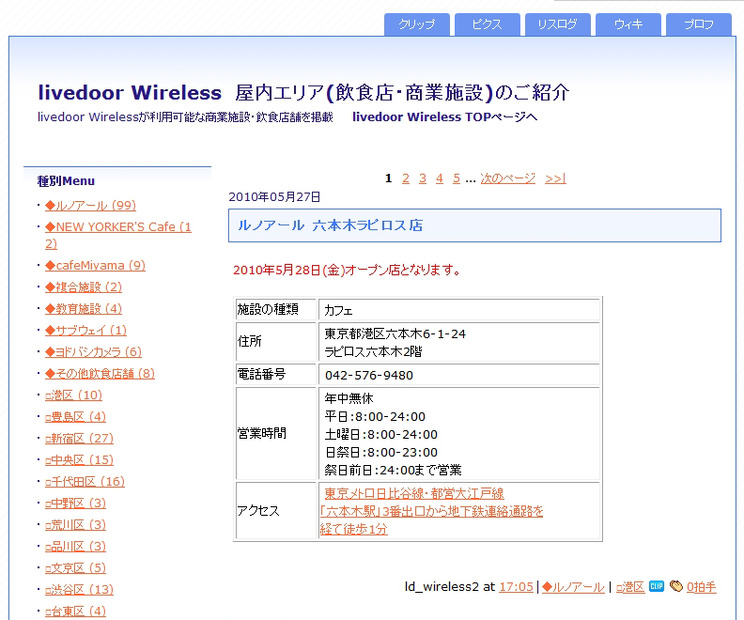Viewport: 744px width, 620px height.
Task: Click the clapping hands applause icon
Action: pos(676,586)
